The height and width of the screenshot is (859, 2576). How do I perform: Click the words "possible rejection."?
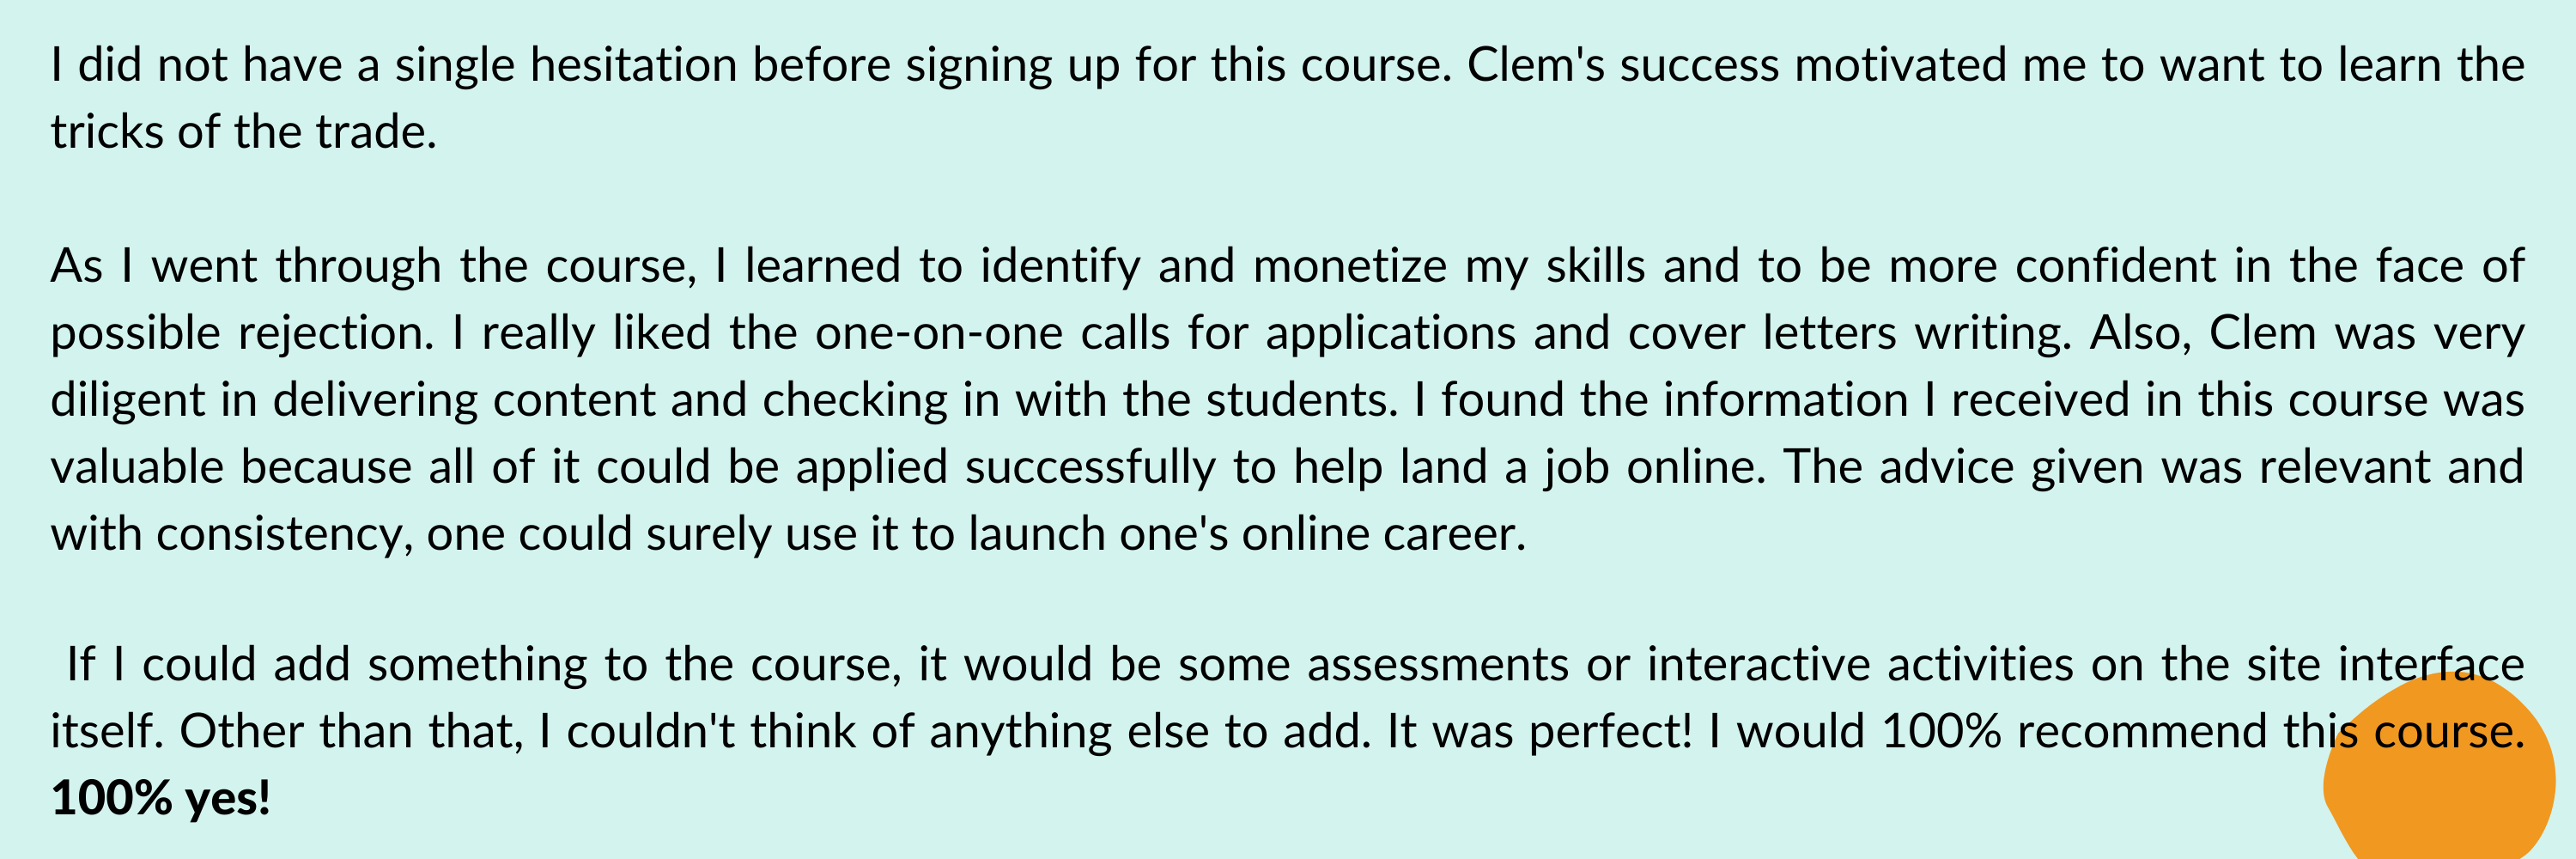coord(243,333)
